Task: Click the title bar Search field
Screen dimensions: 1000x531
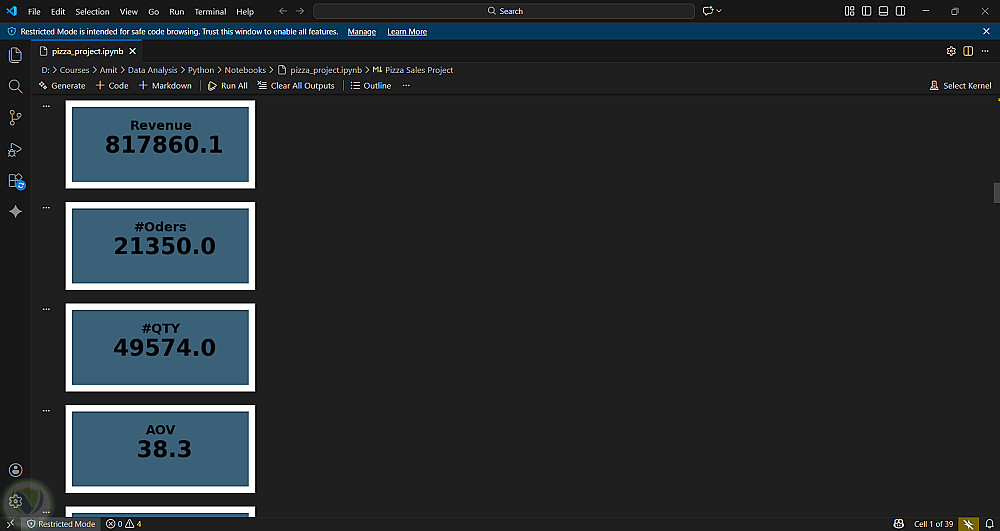Action: [504, 11]
